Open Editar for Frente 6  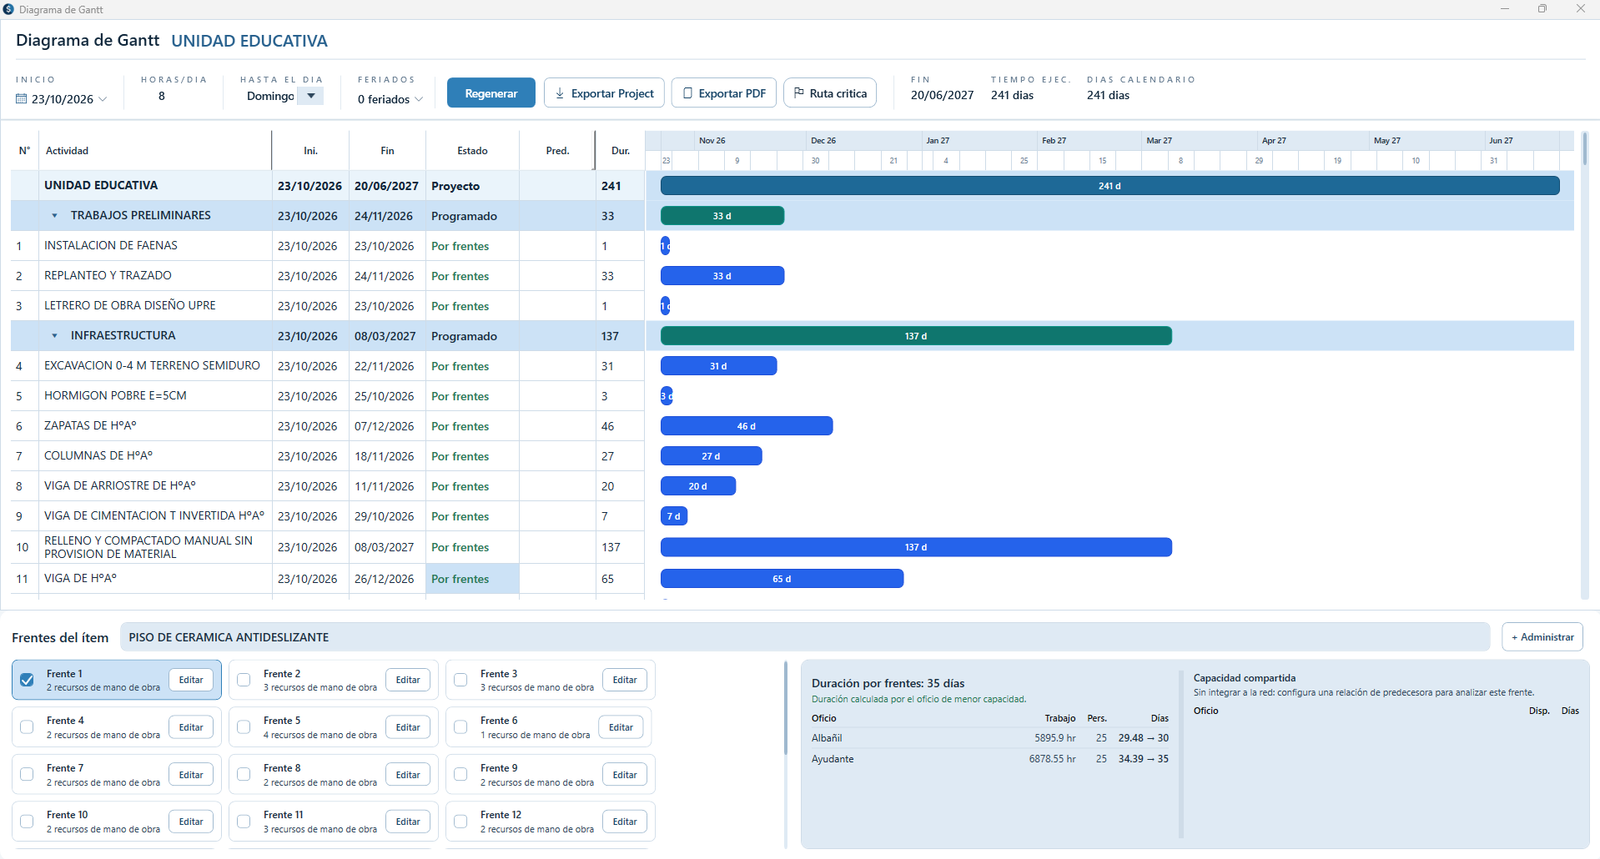[621, 727]
